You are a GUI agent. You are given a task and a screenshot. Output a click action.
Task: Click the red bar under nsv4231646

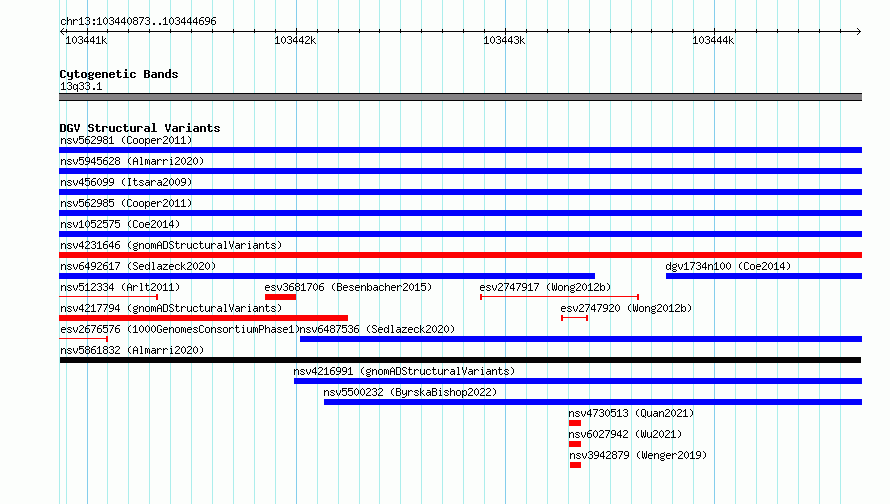coord(460,255)
